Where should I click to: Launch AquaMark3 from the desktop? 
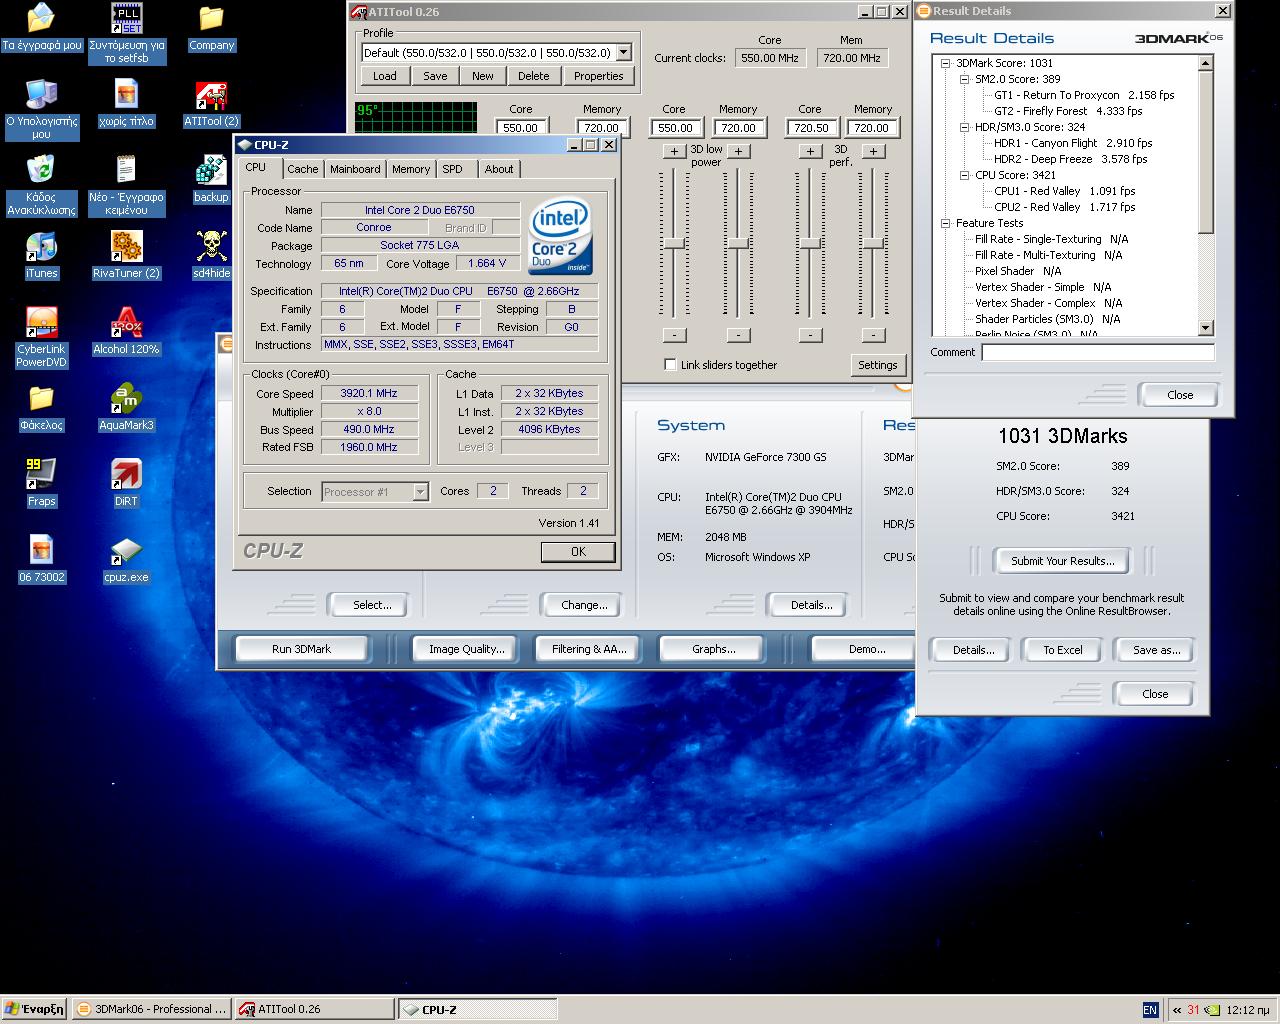click(x=126, y=408)
